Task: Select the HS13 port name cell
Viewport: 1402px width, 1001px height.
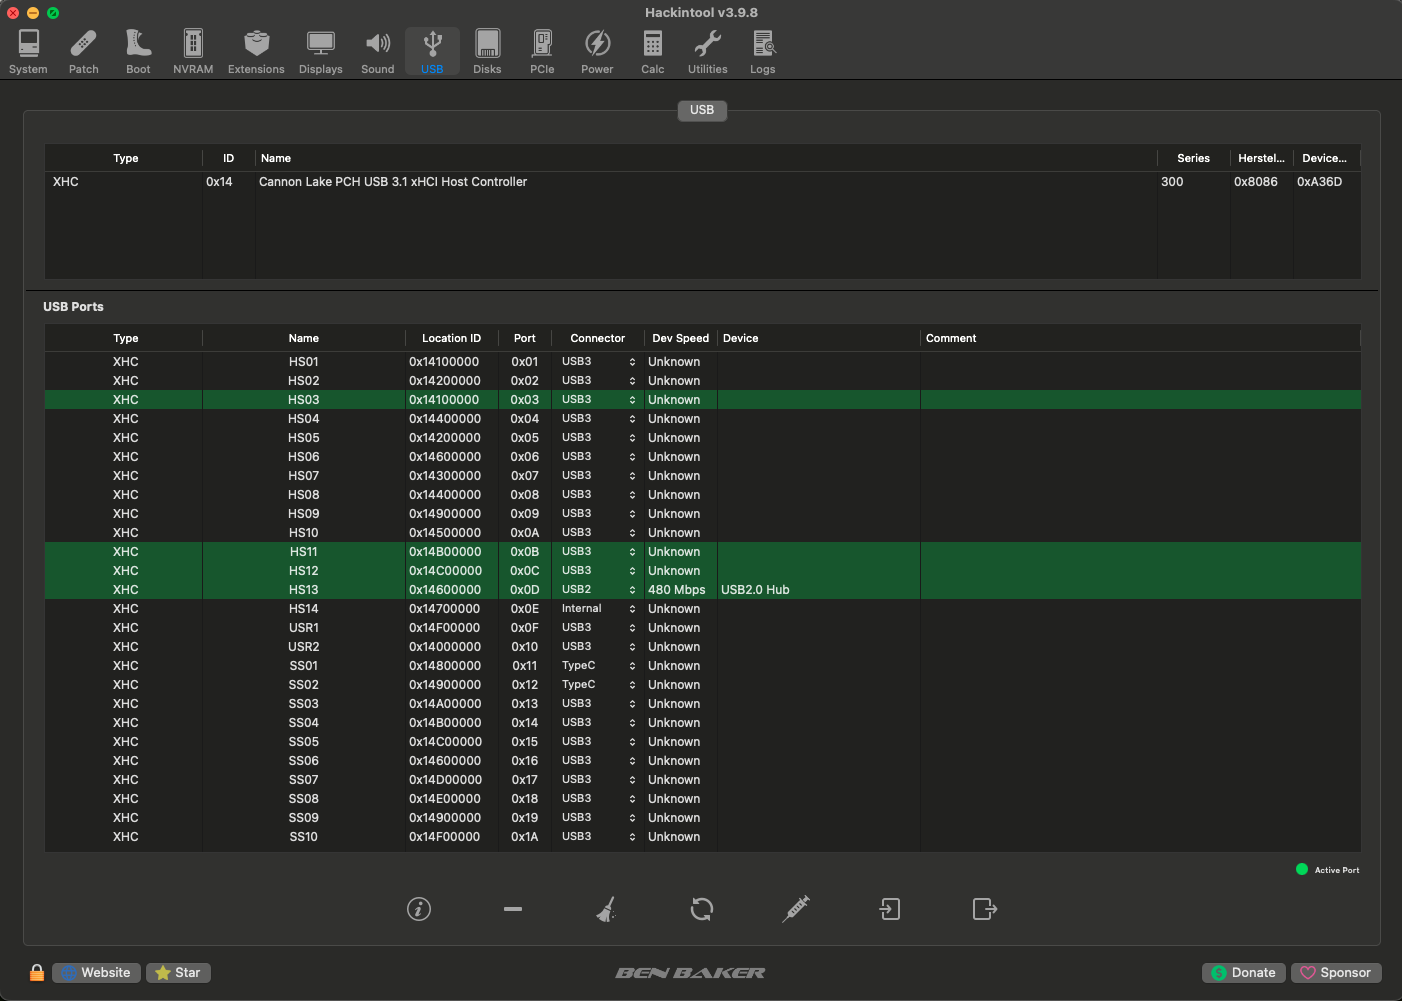Action: pos(304,590)
